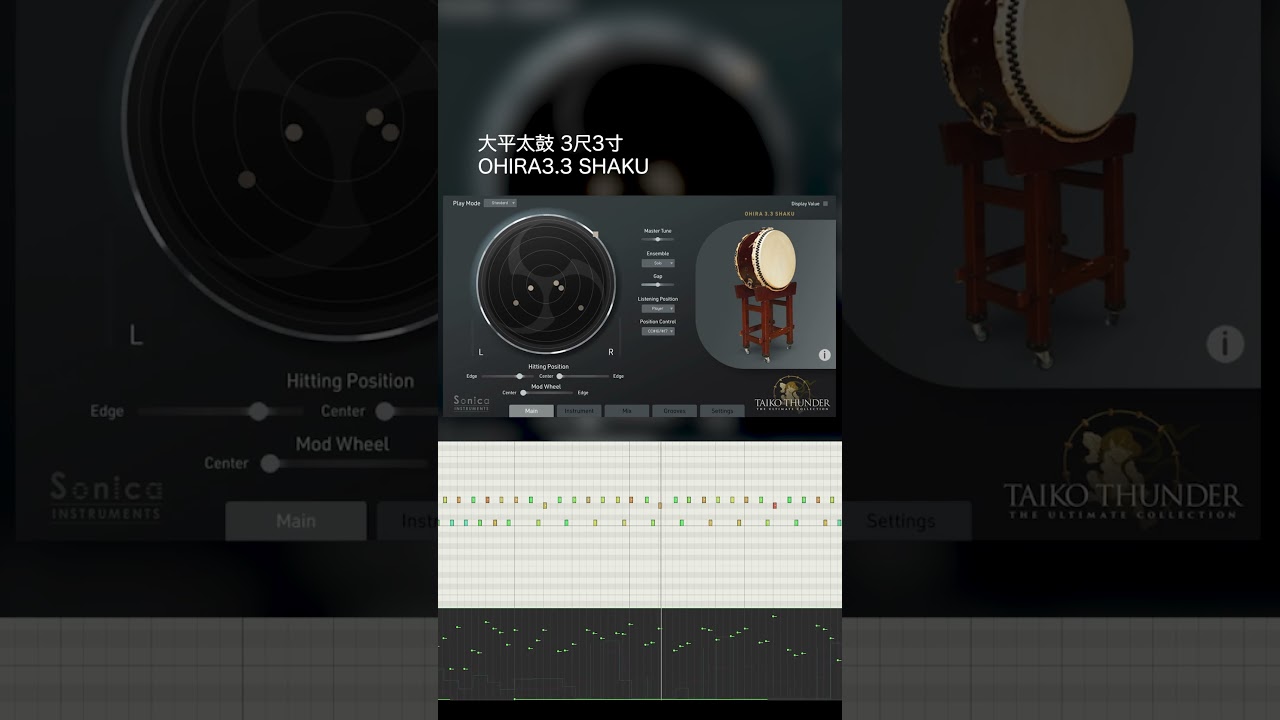Click the right Hitting Position slider handle
The height and width of the screenshot is (720, 1280).
559,376
